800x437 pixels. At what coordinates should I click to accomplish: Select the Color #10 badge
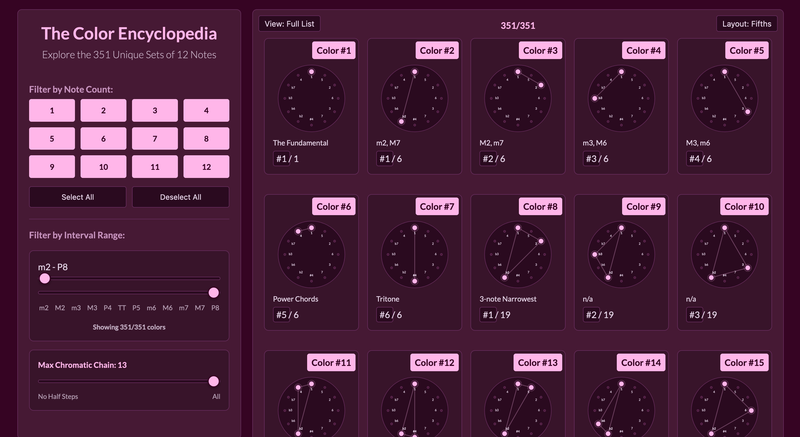click(x=744, y=207)
